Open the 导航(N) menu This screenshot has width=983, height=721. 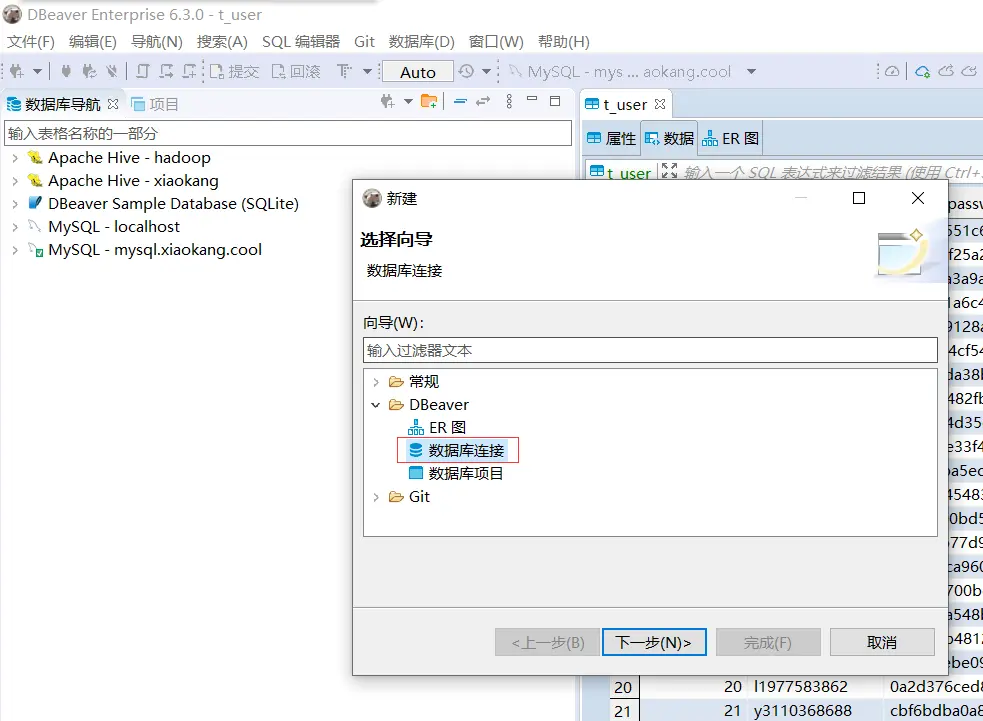pos(157,41)
